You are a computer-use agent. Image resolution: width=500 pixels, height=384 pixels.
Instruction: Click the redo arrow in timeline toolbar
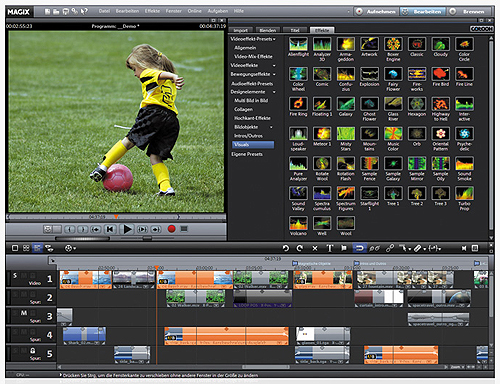(300, 248)
